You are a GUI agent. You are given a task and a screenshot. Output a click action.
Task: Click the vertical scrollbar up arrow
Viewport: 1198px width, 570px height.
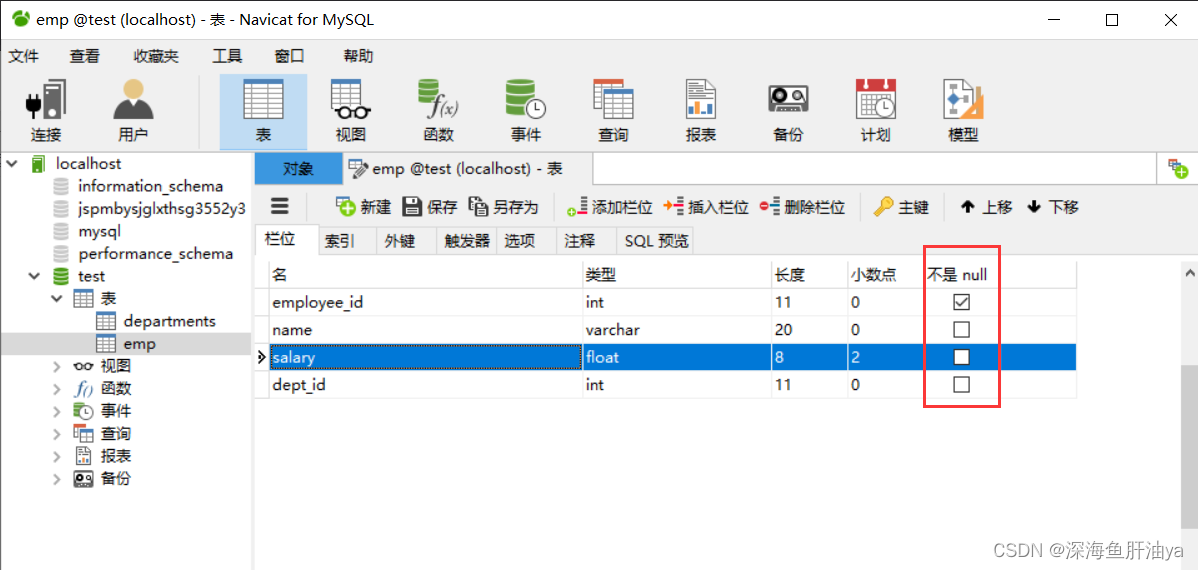tap(1190, 273)
